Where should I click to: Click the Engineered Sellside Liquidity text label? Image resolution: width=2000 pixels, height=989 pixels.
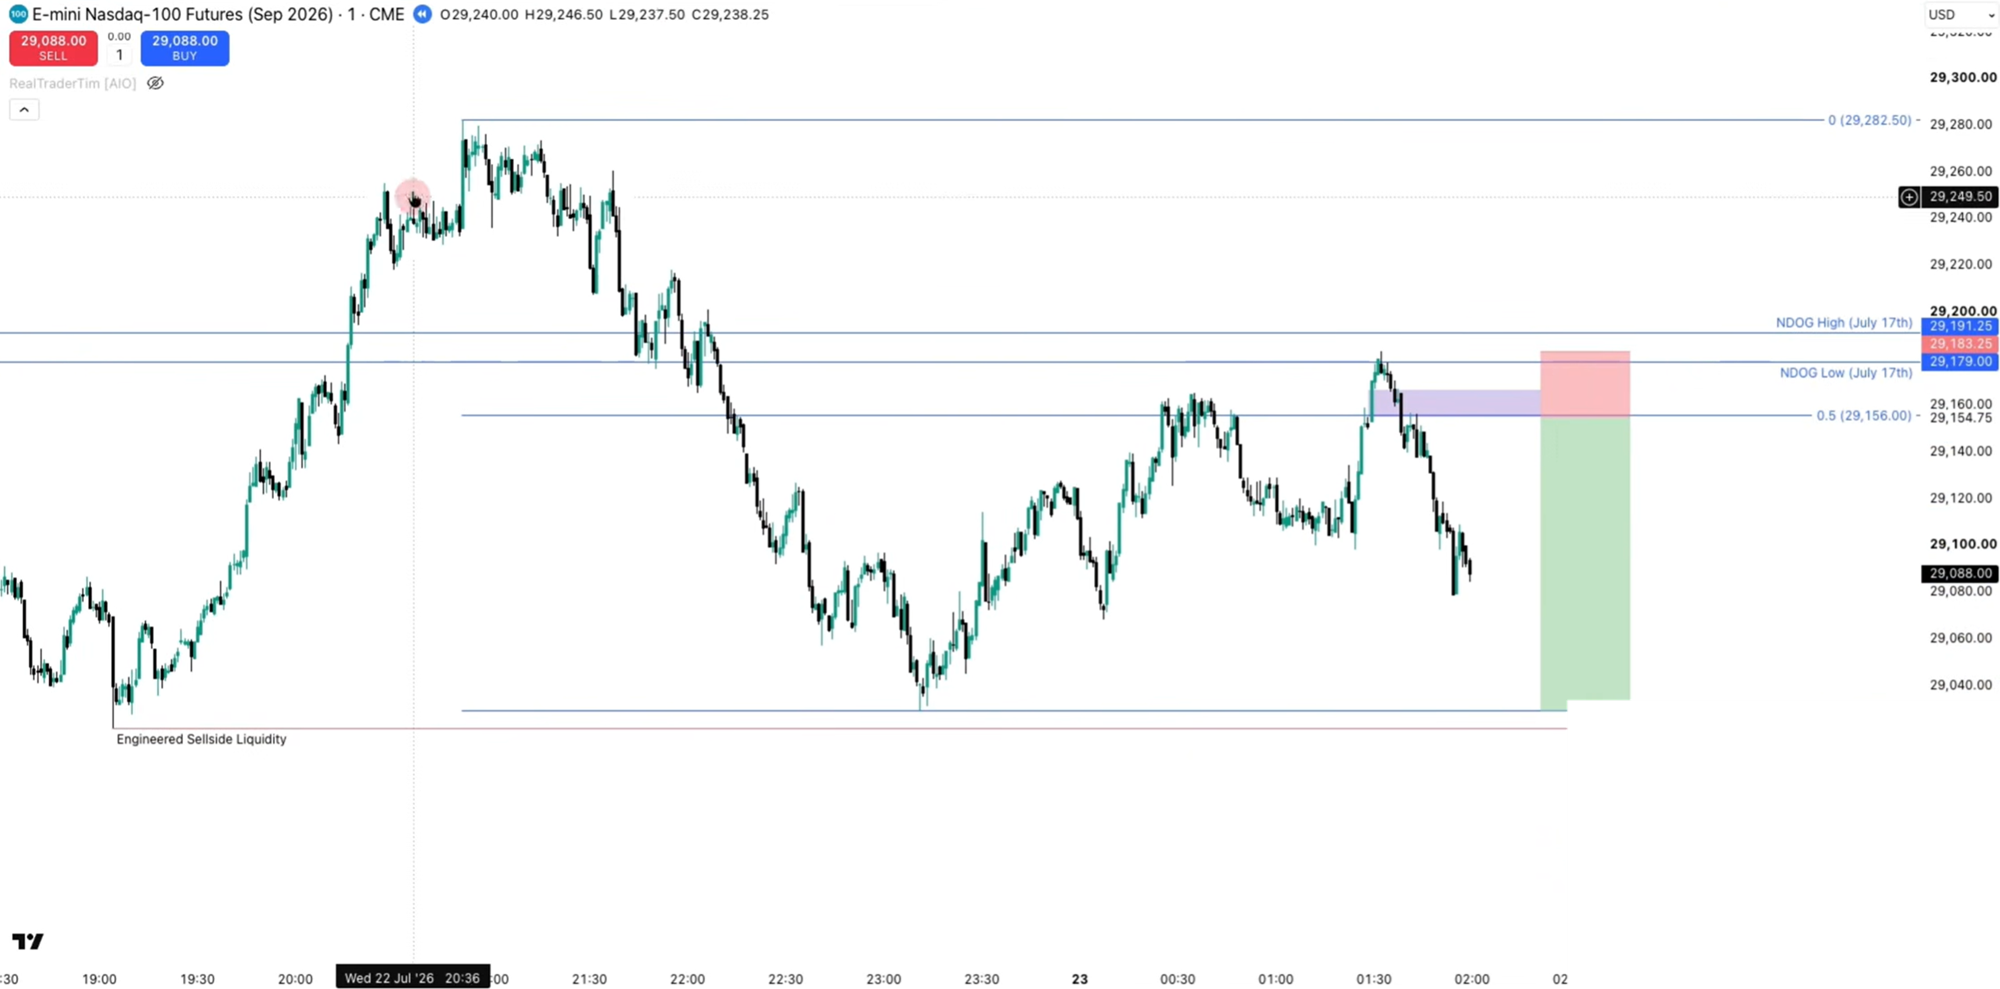click(201, 739)
